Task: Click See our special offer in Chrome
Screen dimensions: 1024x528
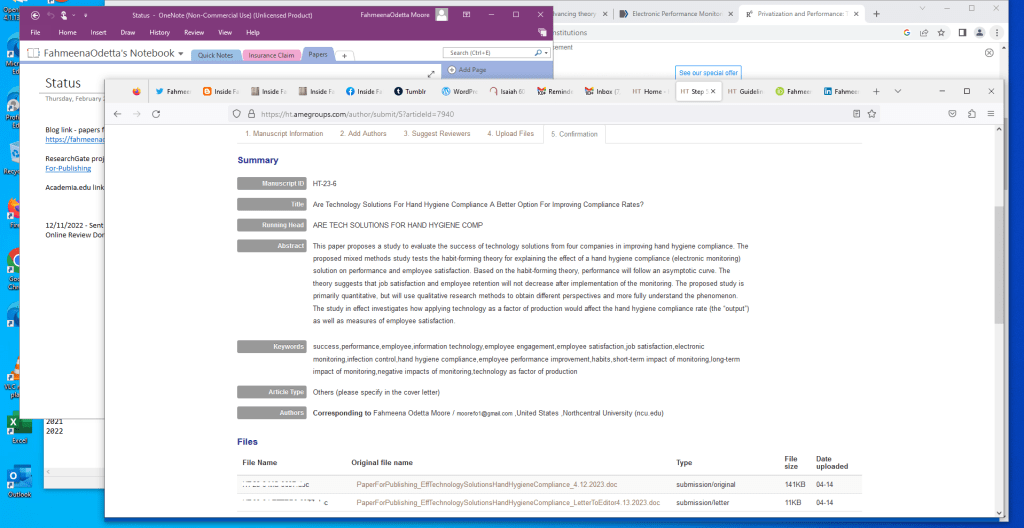Action: coord(709,73)
